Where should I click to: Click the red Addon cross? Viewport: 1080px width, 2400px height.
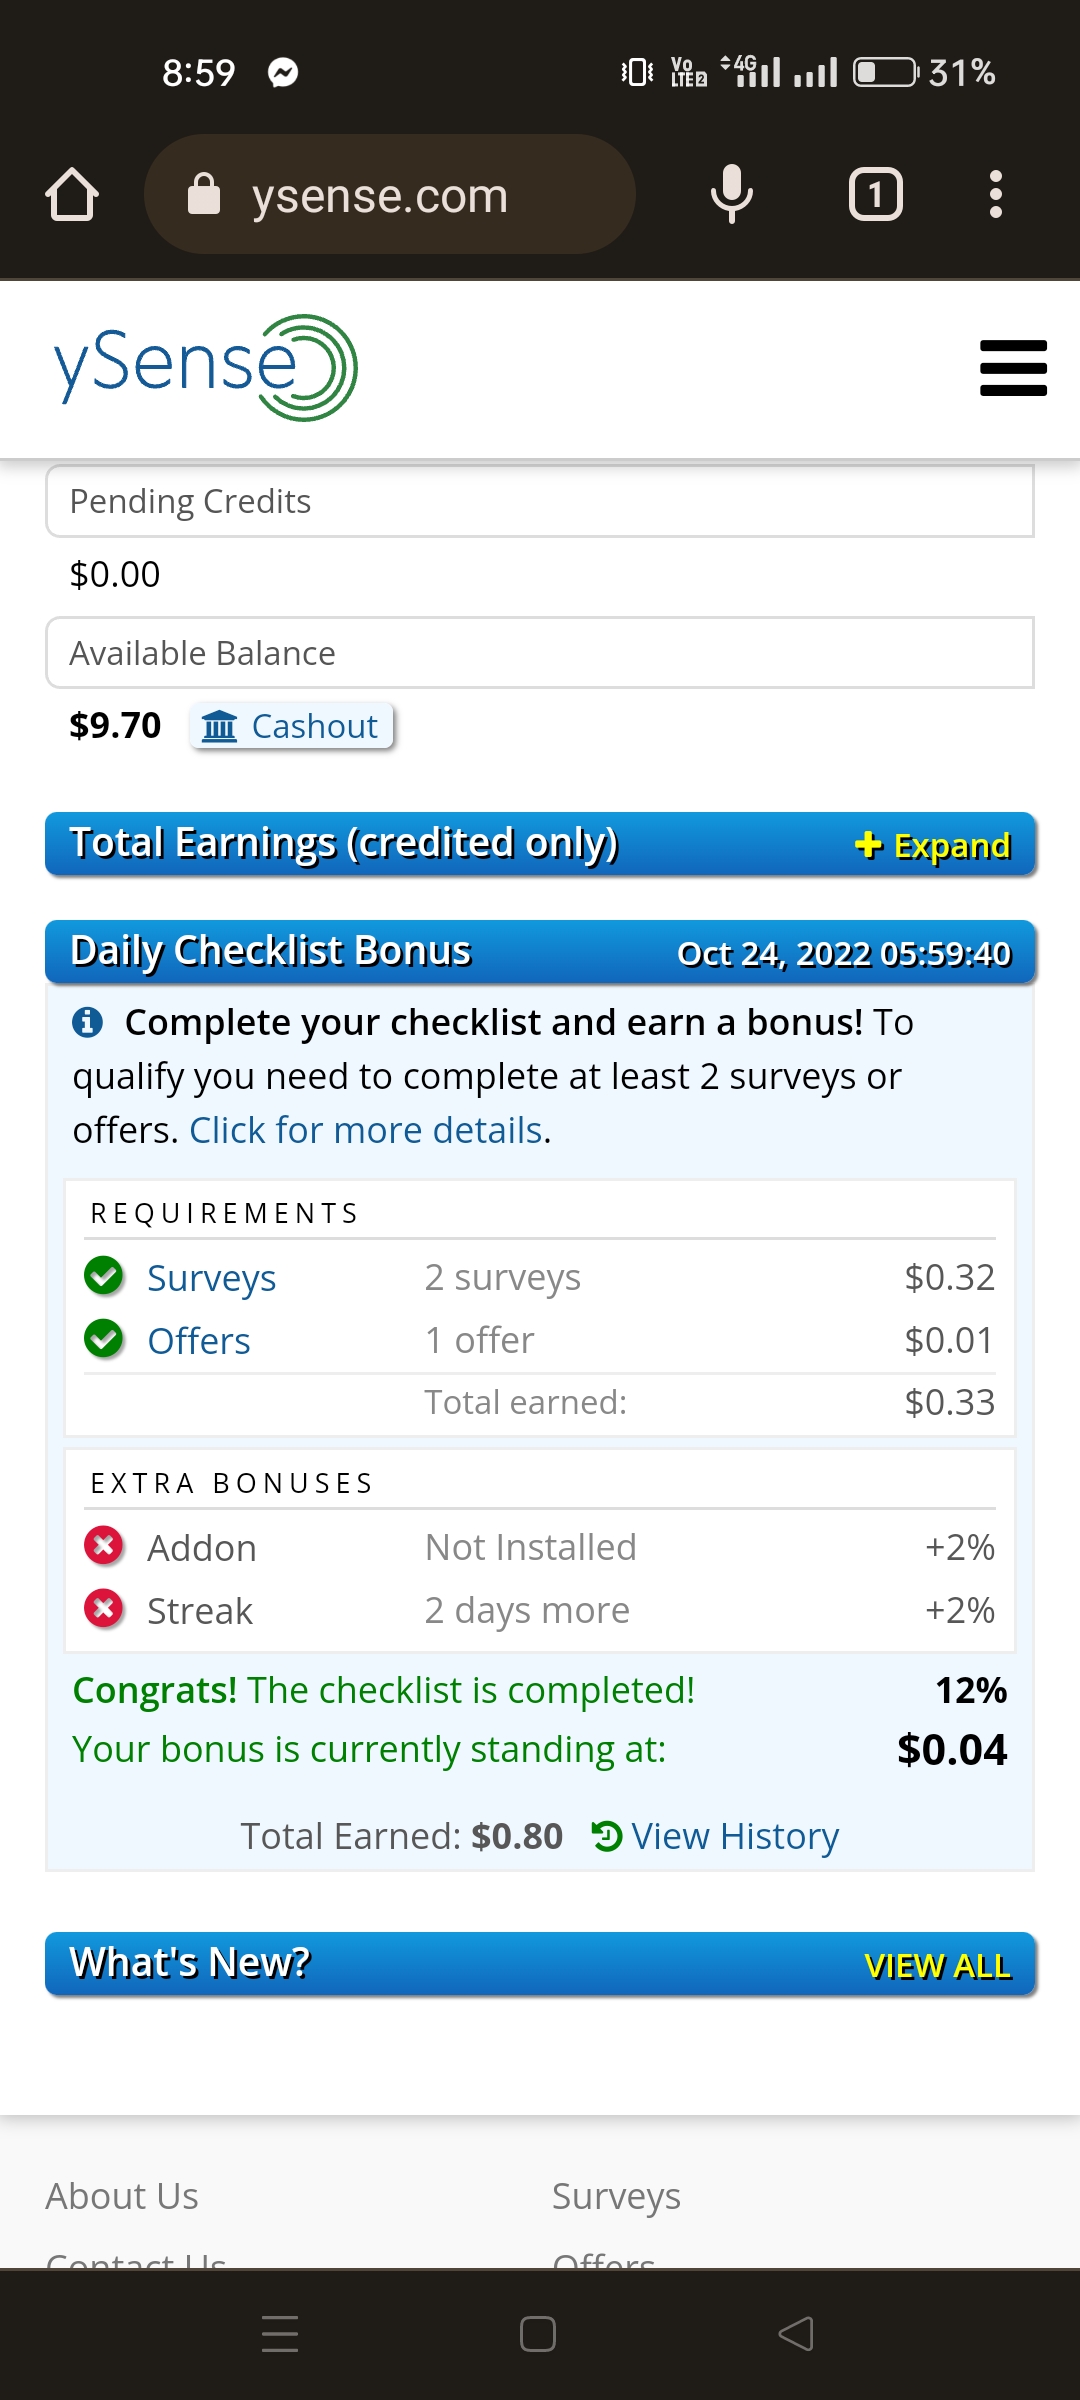[x=104, y=1546]
